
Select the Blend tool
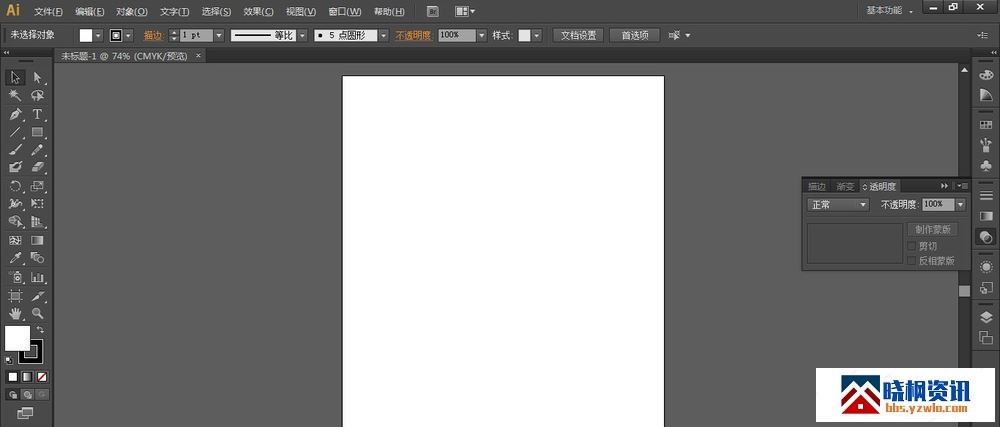[37, 258]
